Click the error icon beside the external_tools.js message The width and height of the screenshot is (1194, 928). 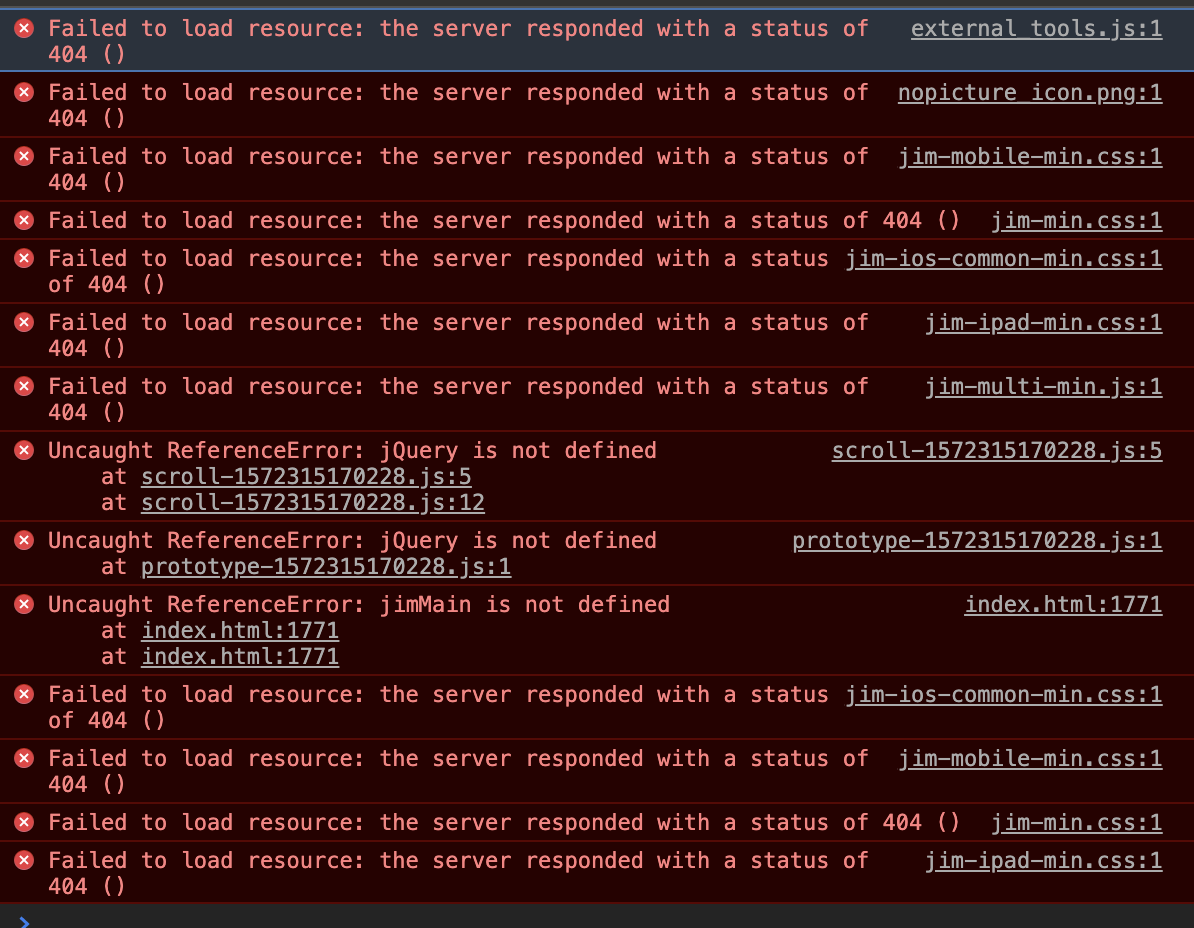coord(25,29)
